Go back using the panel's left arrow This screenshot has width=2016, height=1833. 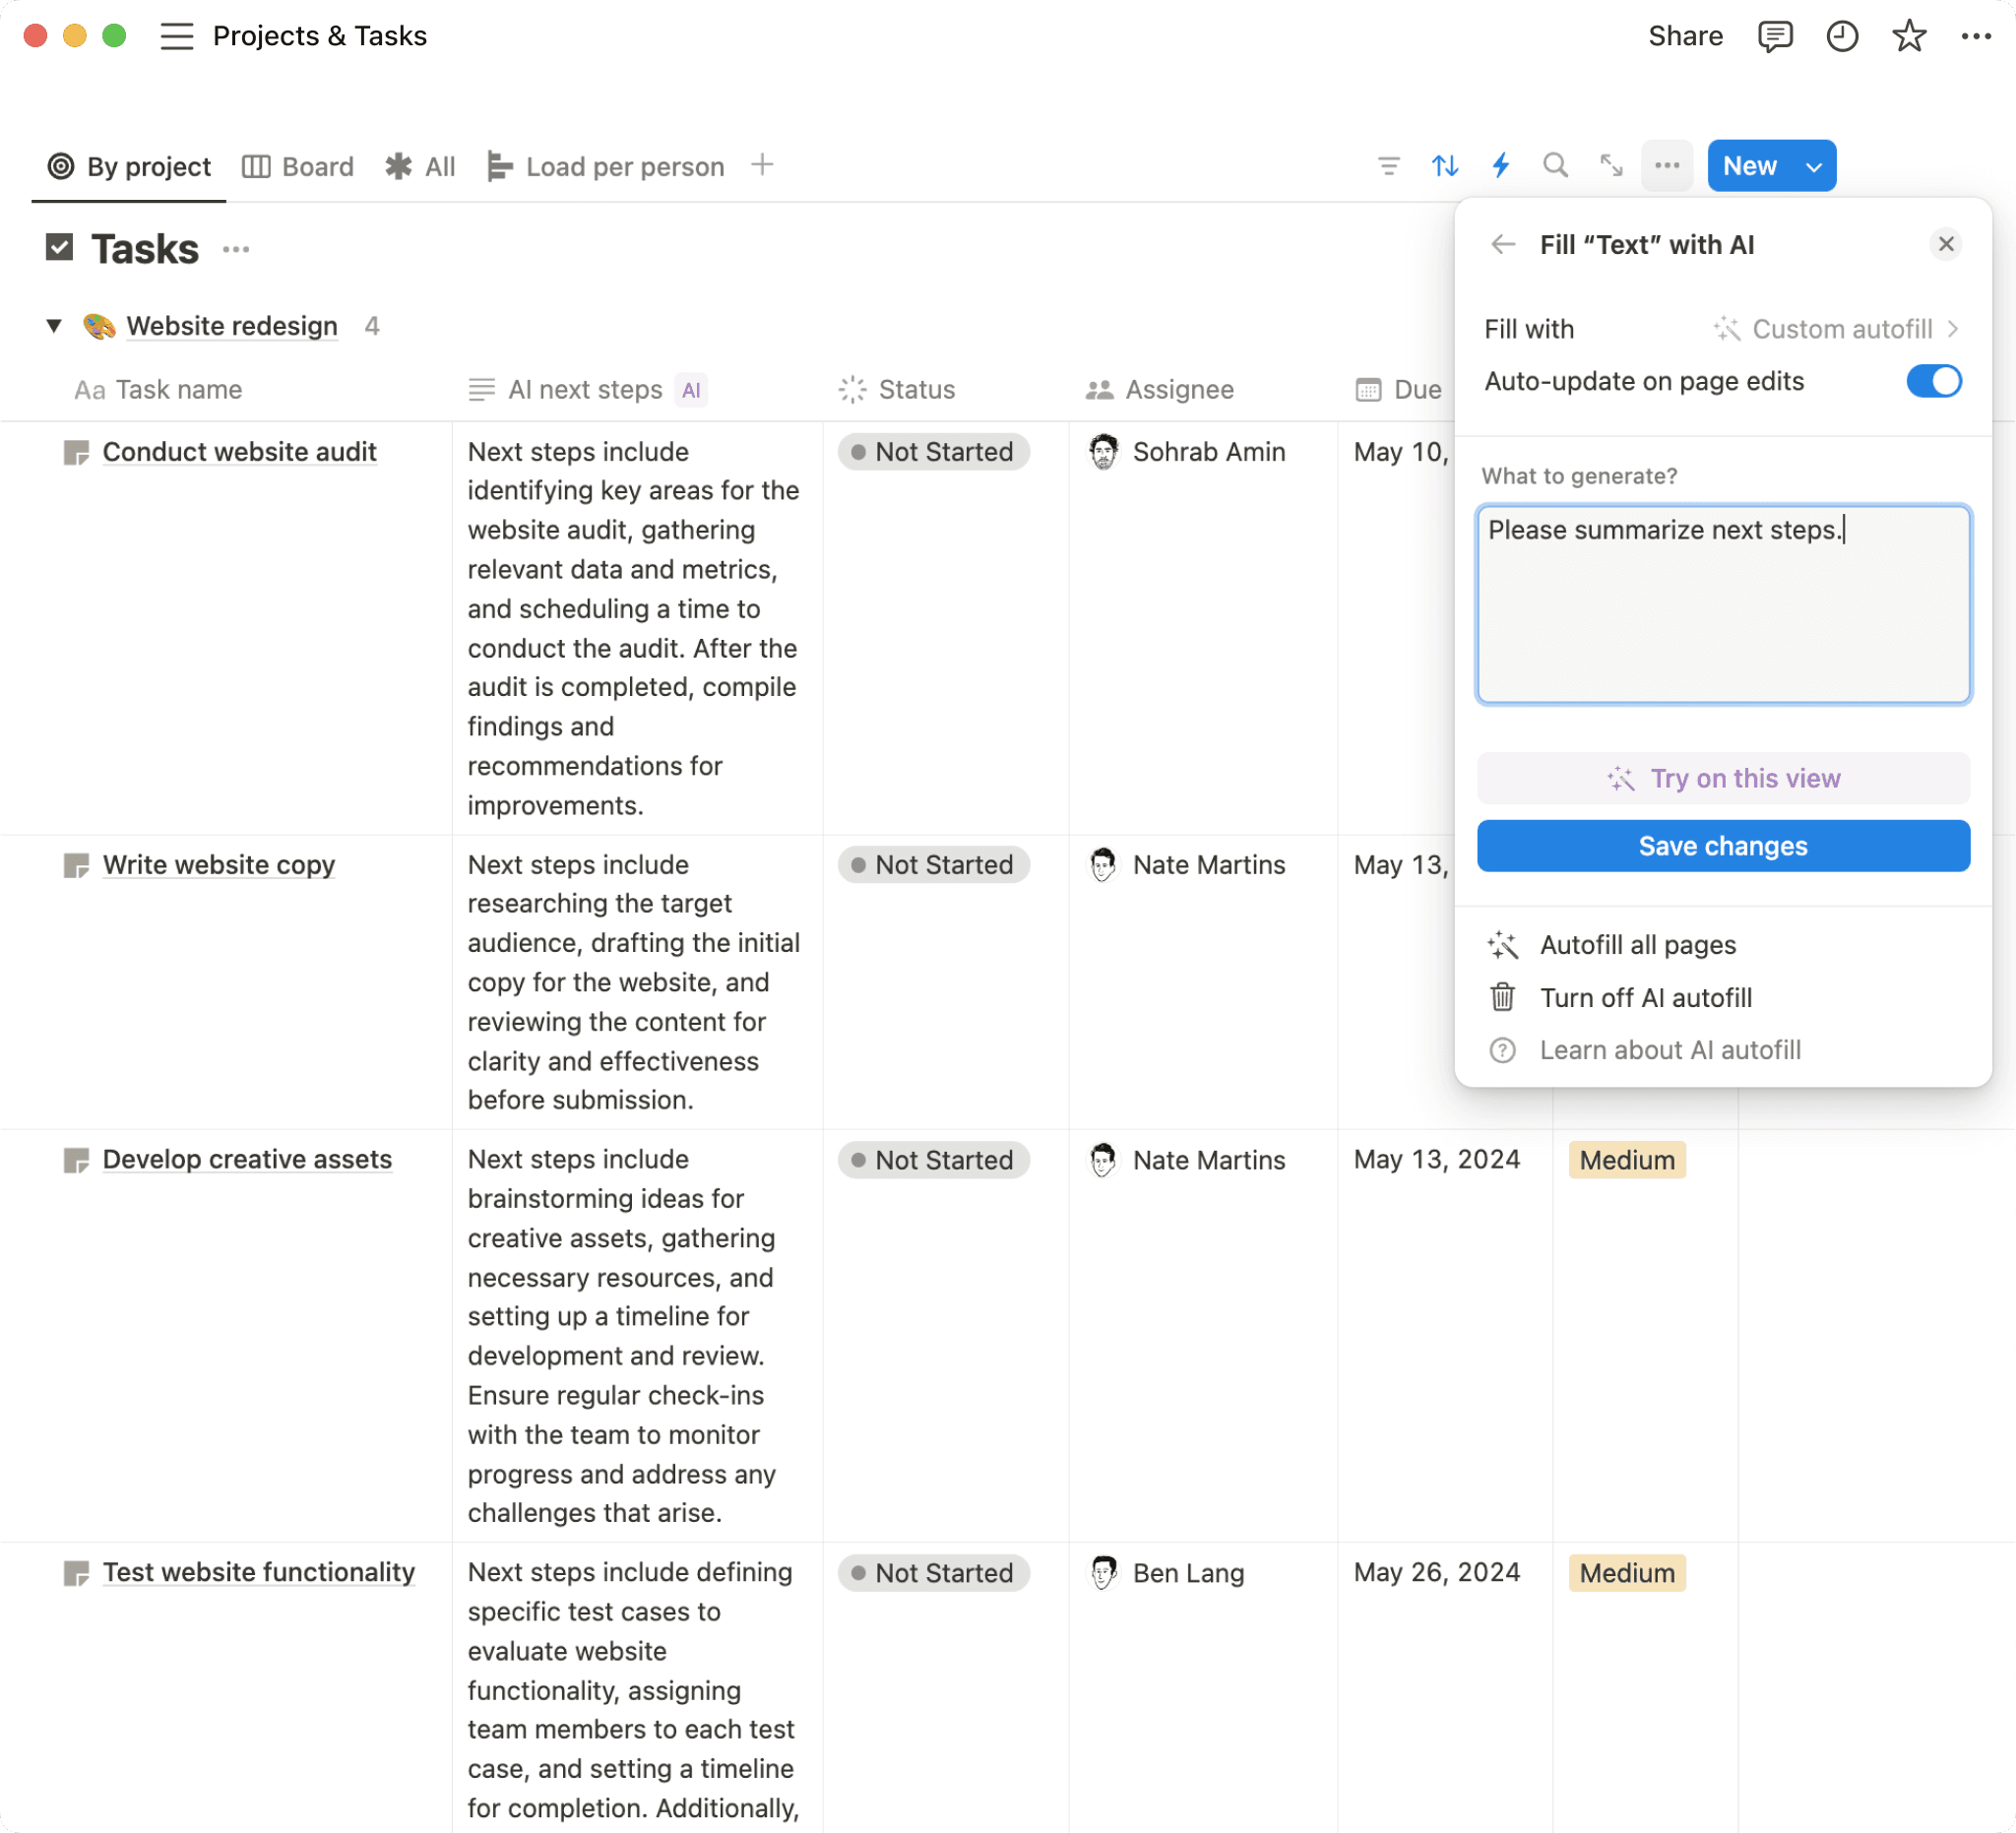1503,245
